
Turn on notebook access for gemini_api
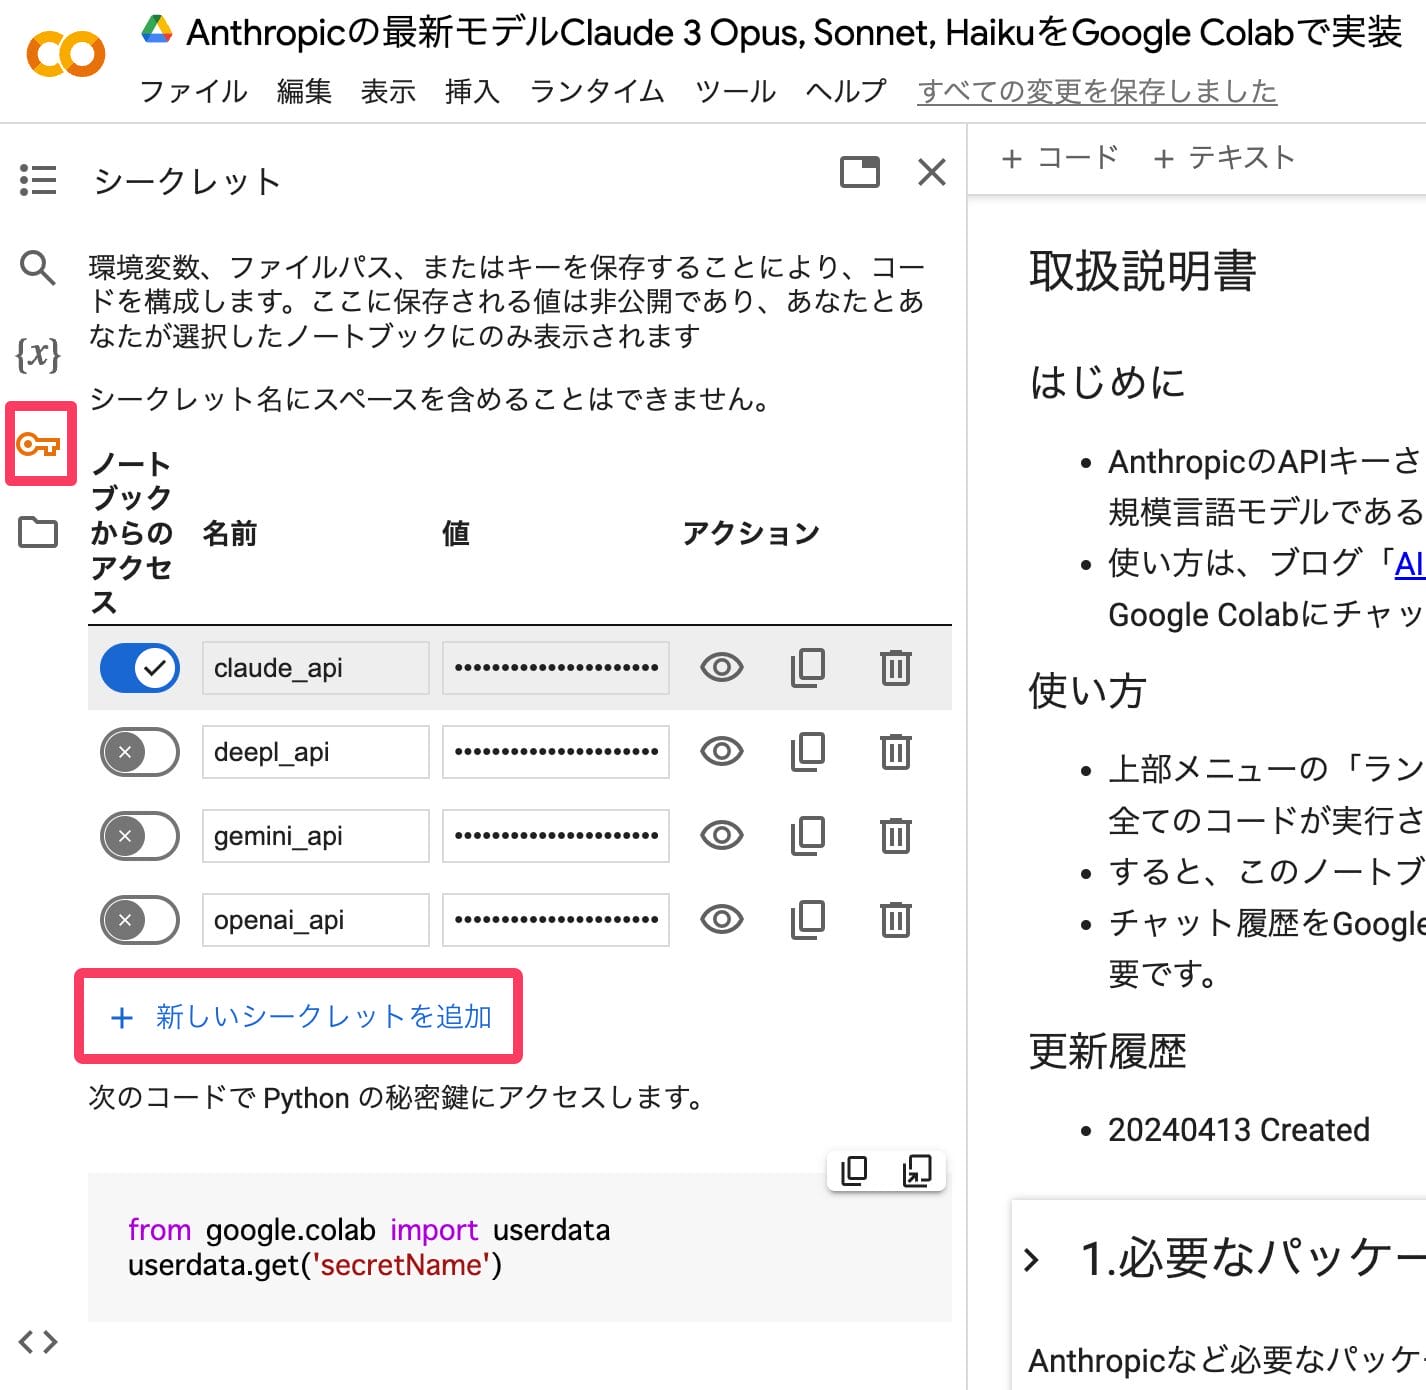140,836
